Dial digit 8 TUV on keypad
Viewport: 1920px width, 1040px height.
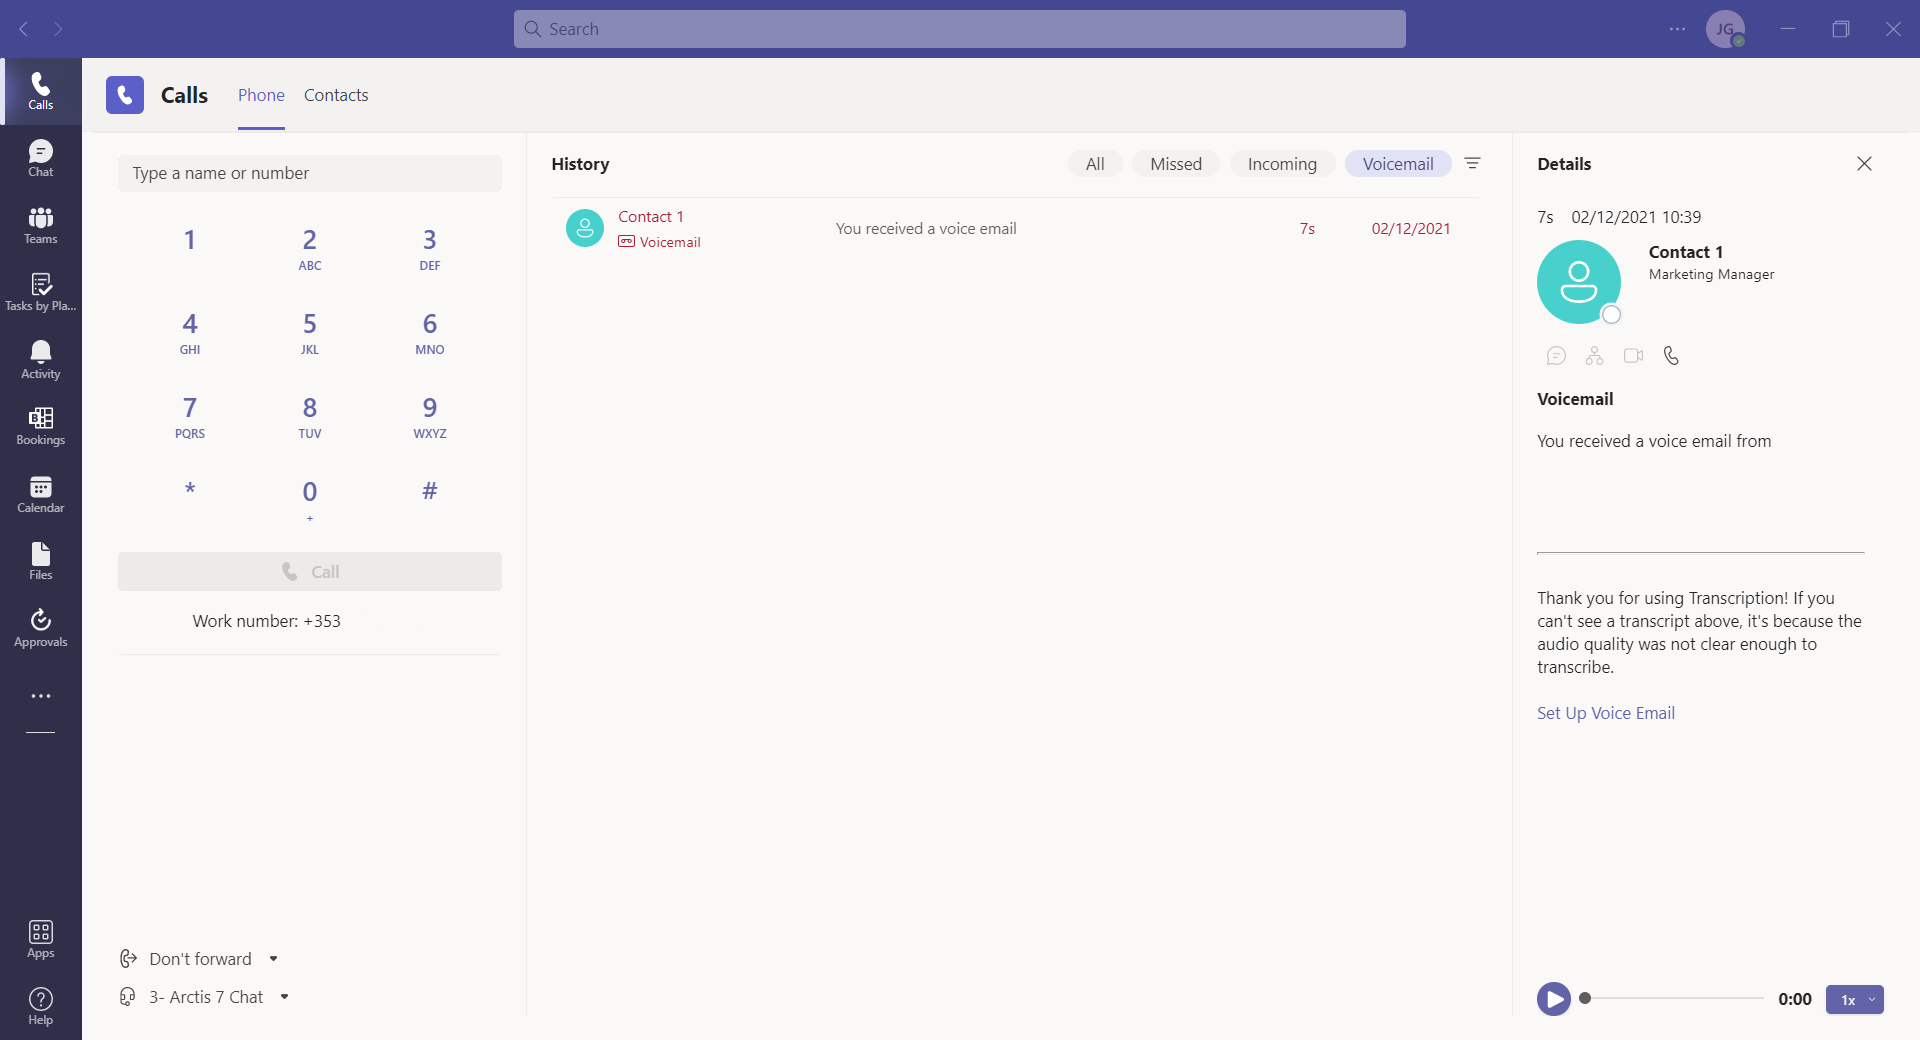point(310,416)
